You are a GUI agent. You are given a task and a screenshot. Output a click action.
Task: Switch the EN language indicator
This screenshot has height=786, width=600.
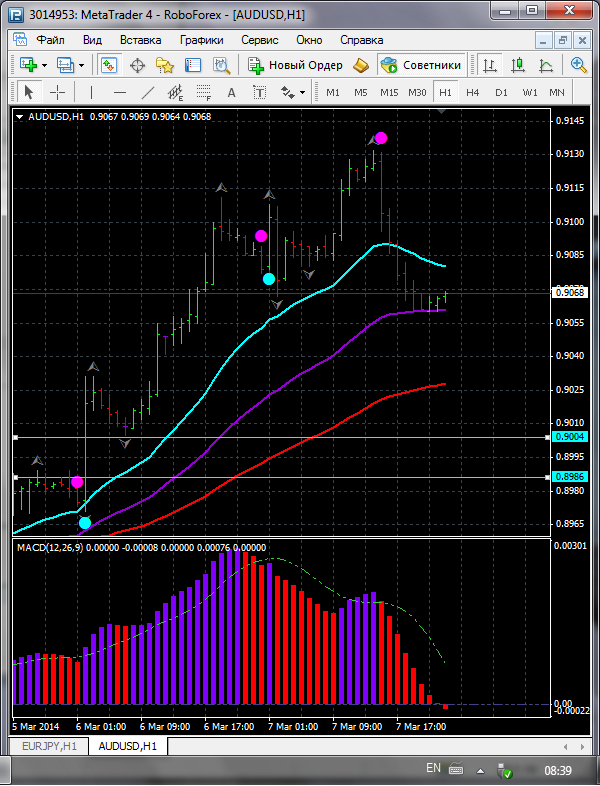[433, 768]
